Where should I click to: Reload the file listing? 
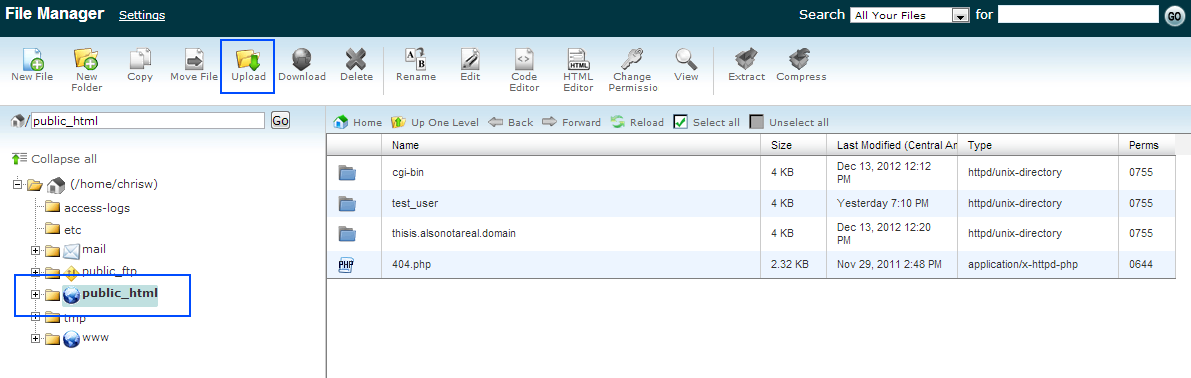pos(637,122)
